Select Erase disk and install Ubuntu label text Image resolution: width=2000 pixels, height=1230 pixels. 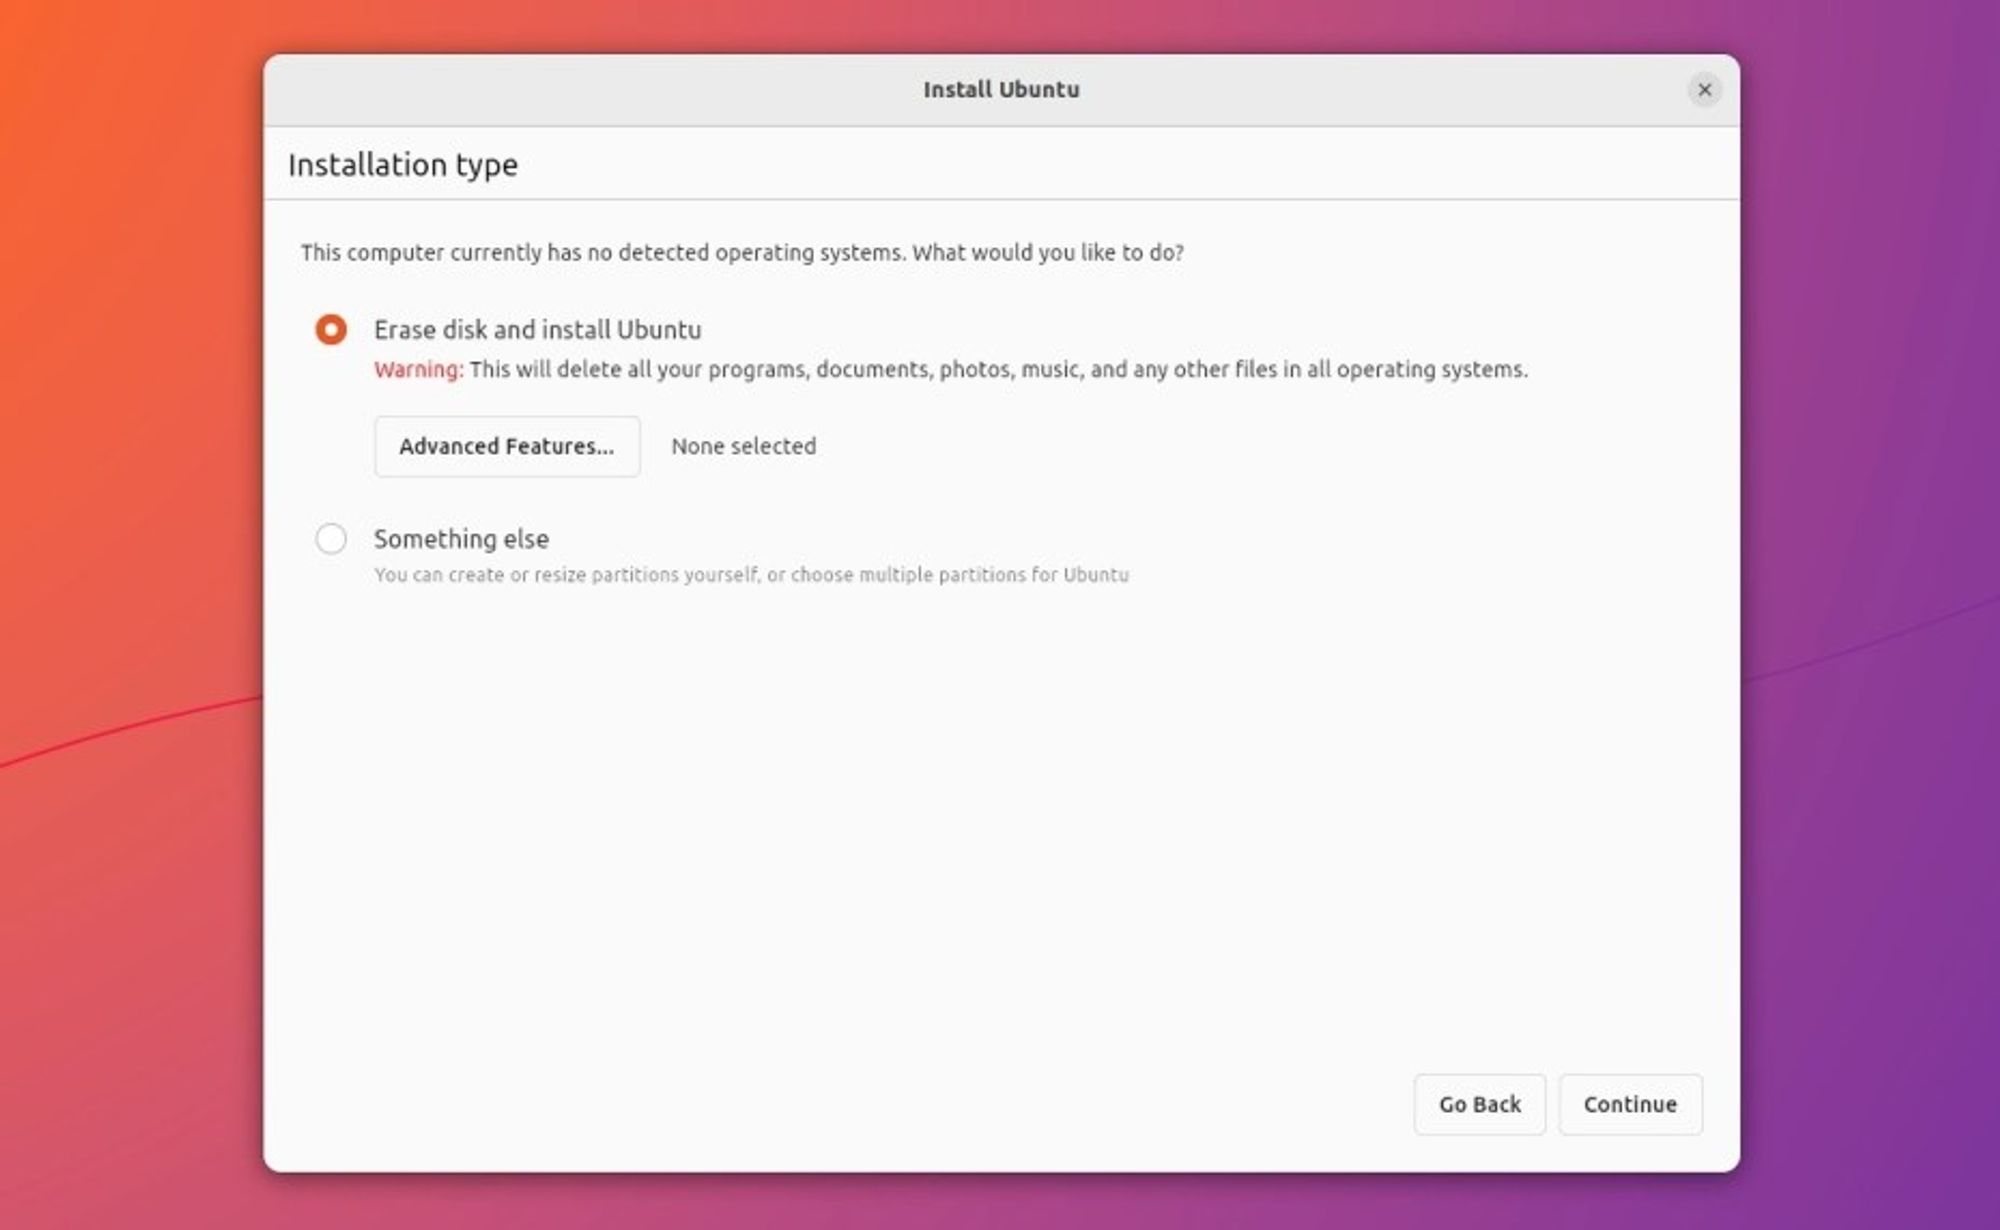click(537, 330)
